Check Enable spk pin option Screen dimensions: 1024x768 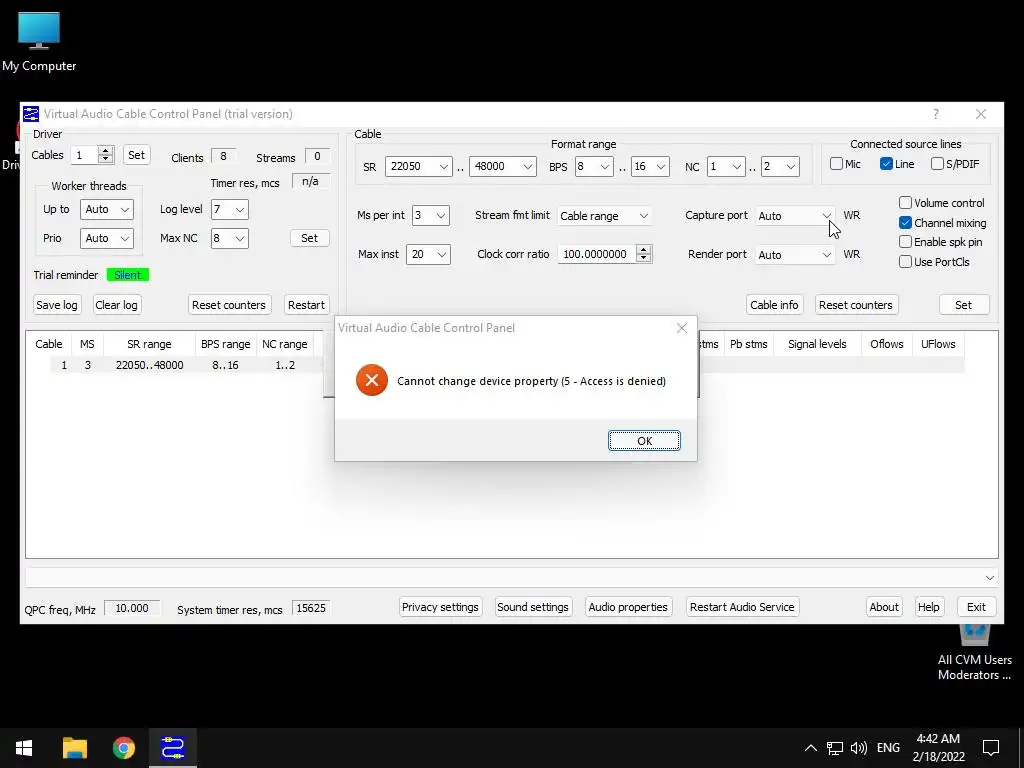[x=905, y=242]
